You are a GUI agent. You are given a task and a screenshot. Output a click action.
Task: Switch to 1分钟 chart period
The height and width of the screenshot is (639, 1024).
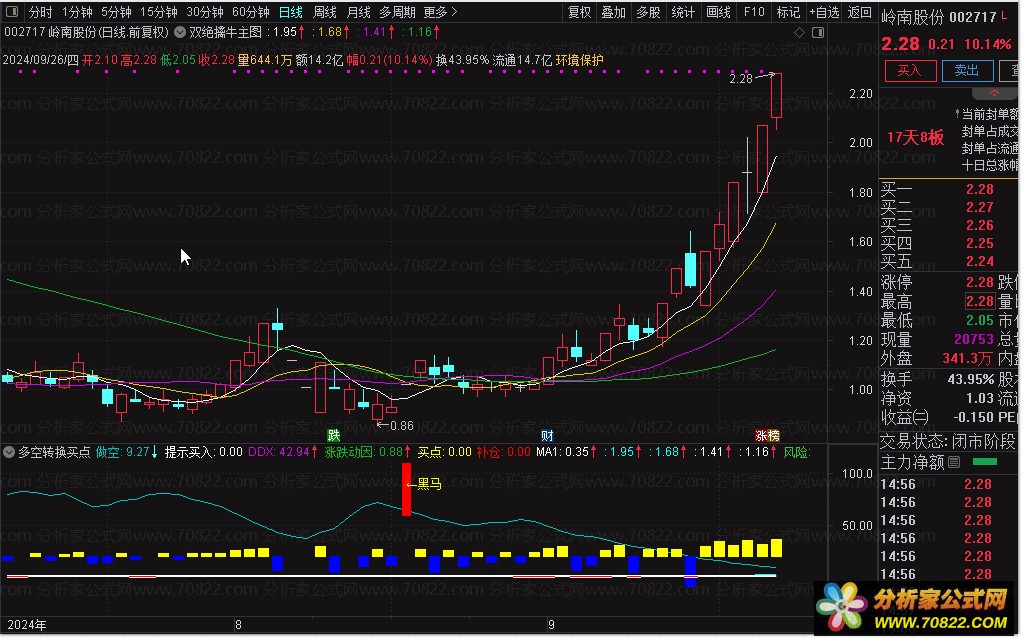coord(77,12)
